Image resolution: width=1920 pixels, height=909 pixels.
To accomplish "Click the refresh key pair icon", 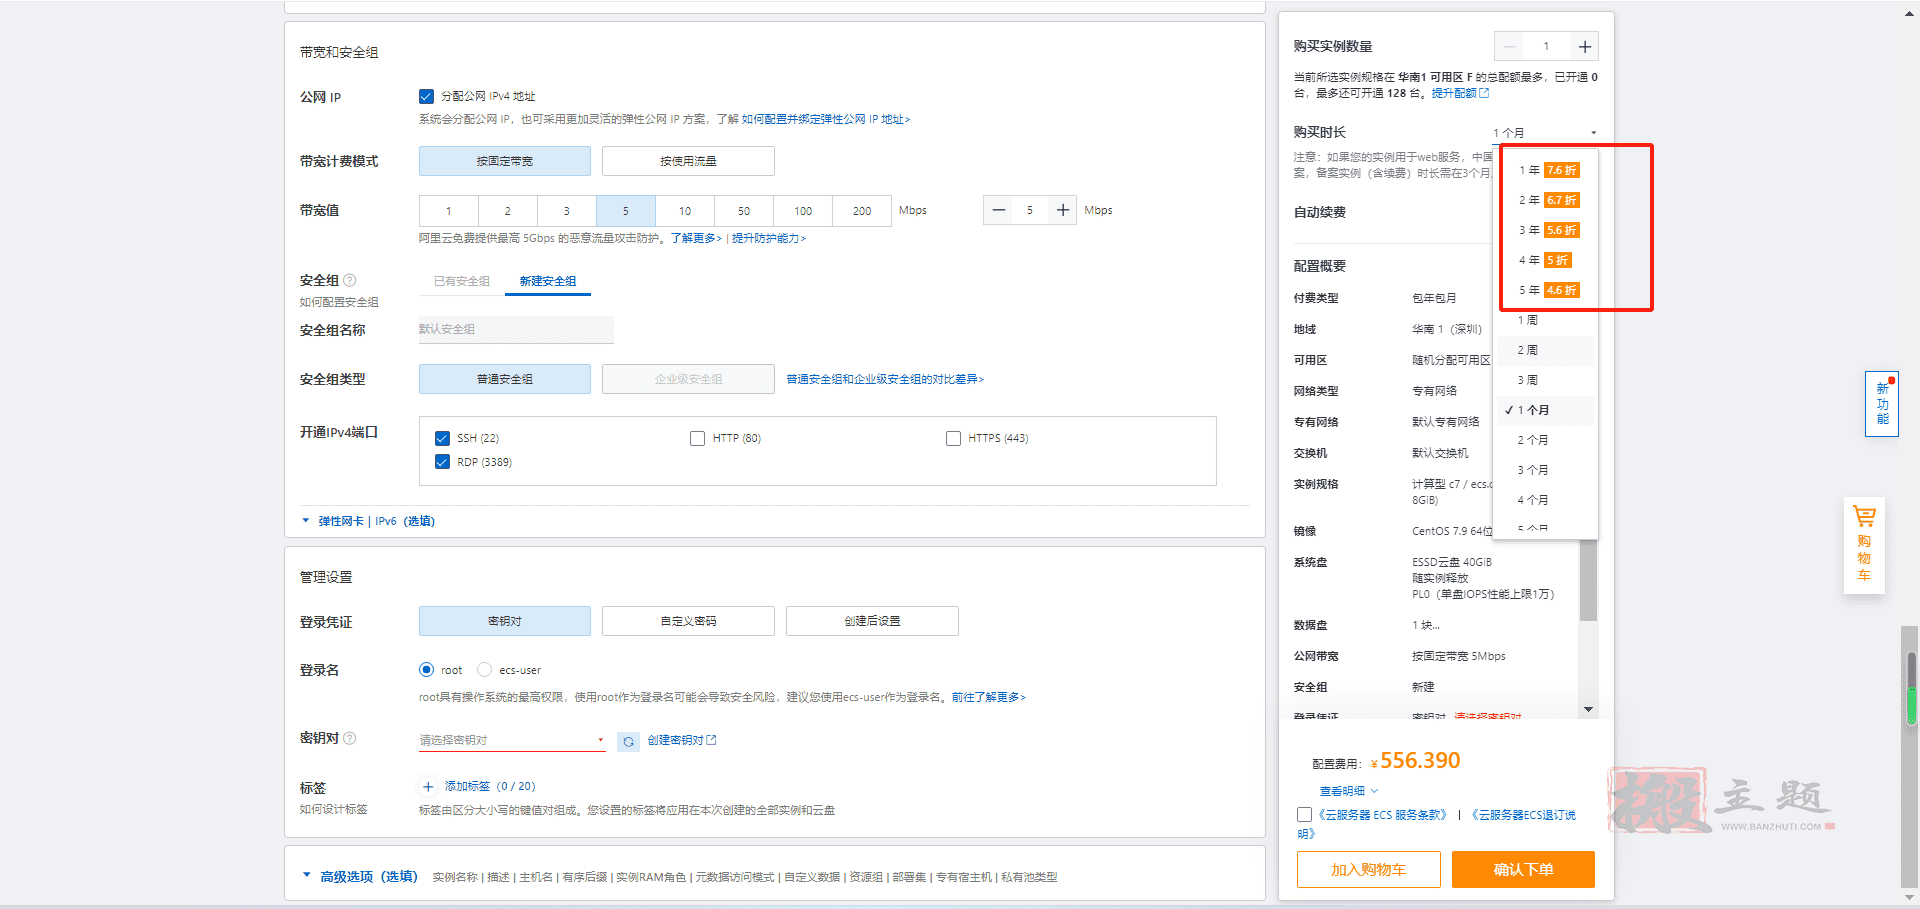I will pos(628,741).
